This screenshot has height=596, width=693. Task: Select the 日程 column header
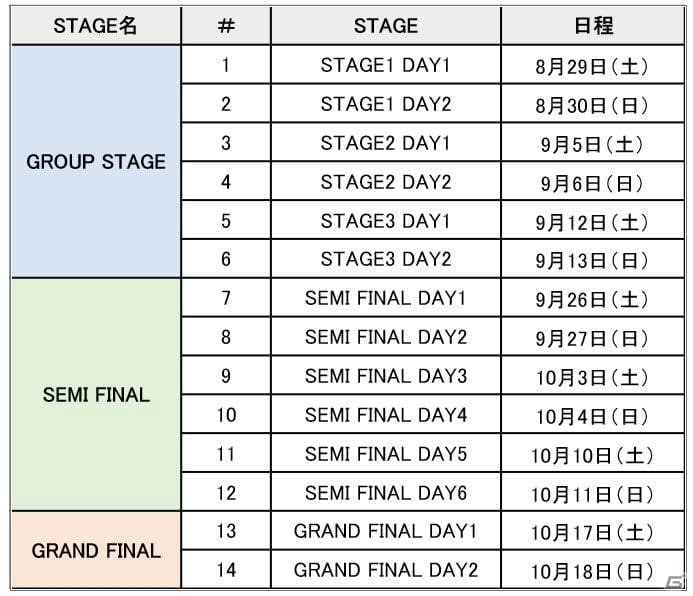click(x=593, y=26)
